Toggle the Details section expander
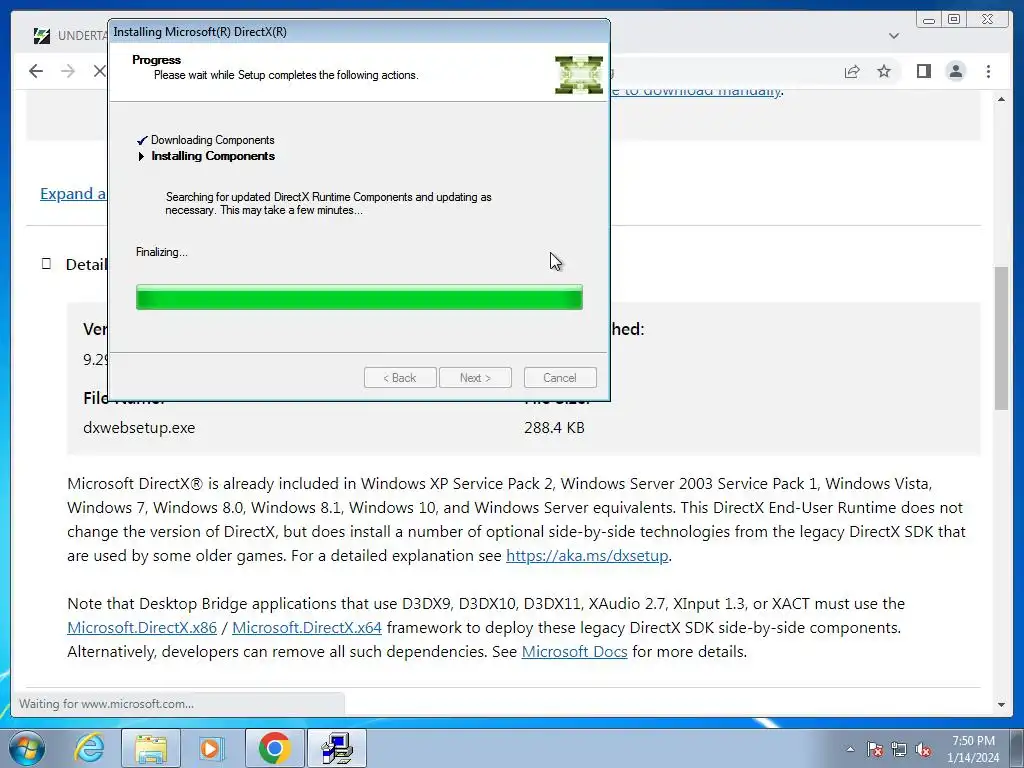This screenshot has height=768, width=1024. 46,264
